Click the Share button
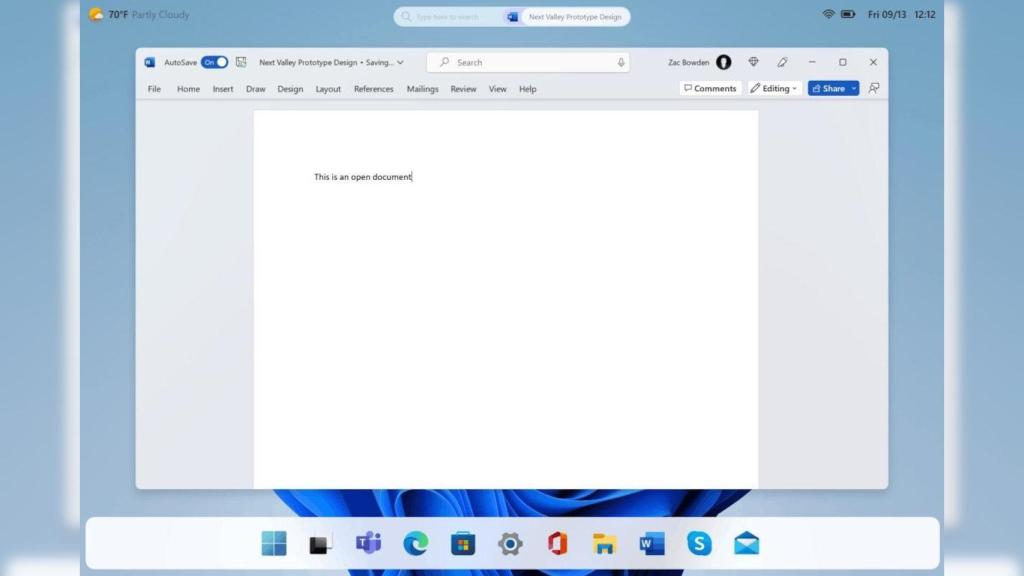The height and width of the screenshot is (576, 1024). coord(828,88)
